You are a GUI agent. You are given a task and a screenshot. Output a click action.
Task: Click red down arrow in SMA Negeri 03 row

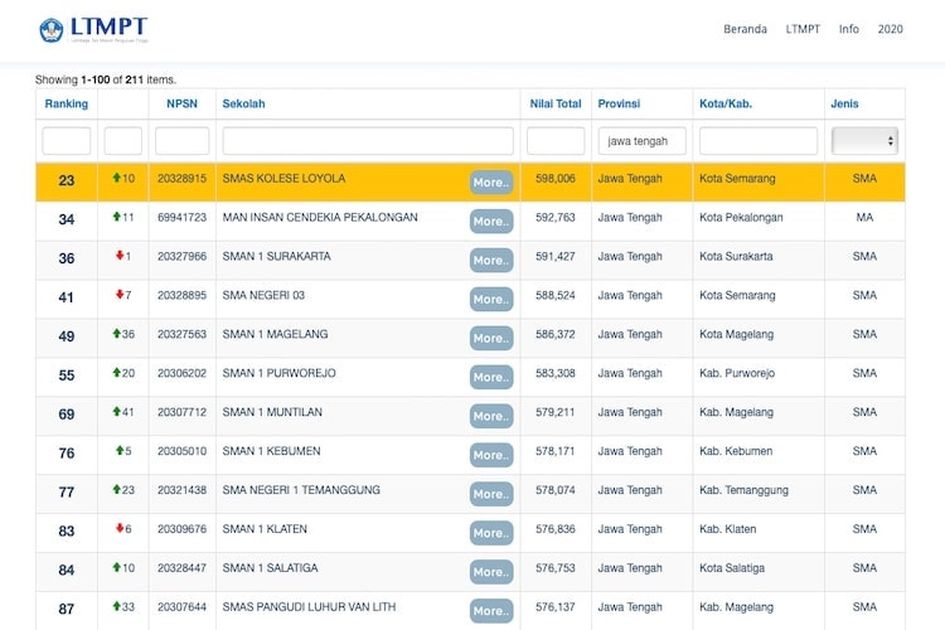(119, 295)
